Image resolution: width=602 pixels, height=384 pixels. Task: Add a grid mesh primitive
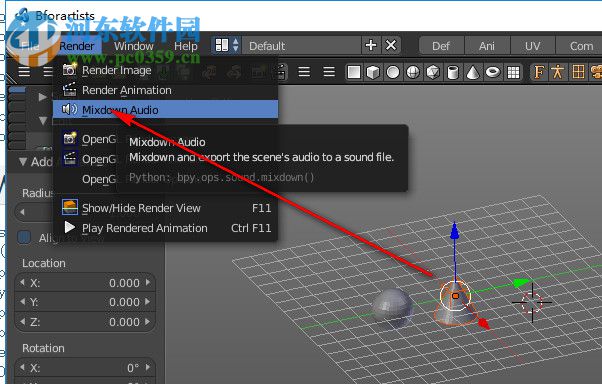[513, 72]
